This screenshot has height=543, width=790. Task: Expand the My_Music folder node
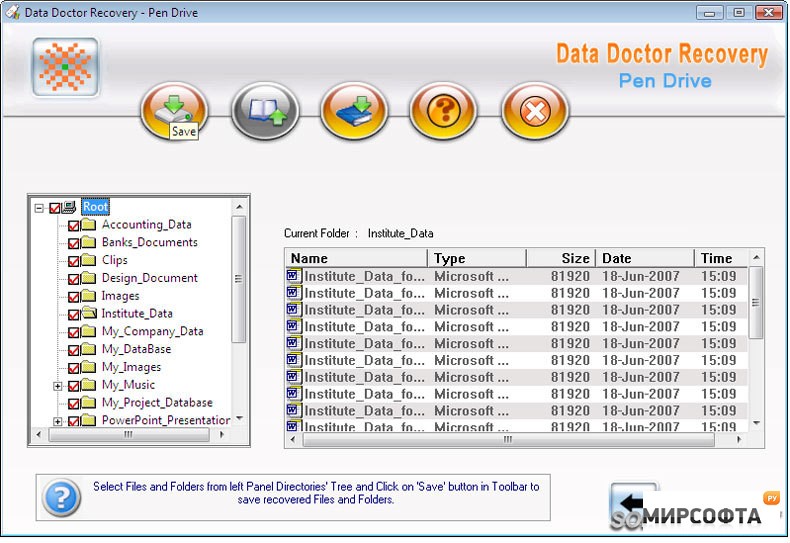coord(58,386)
